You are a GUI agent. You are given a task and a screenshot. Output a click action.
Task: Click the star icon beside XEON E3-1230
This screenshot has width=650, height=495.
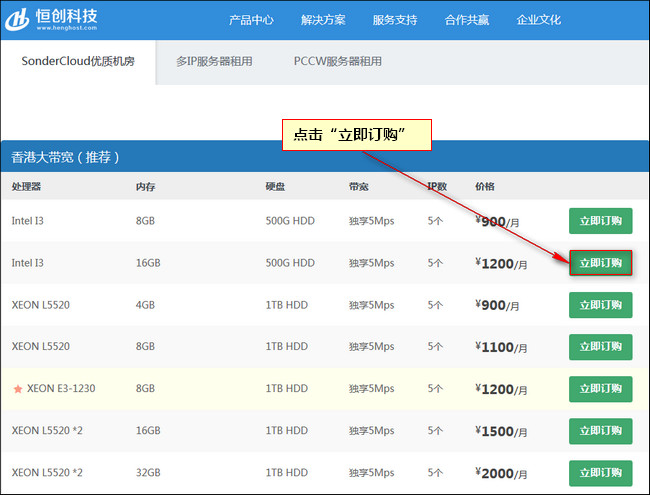tap(18, 389)
